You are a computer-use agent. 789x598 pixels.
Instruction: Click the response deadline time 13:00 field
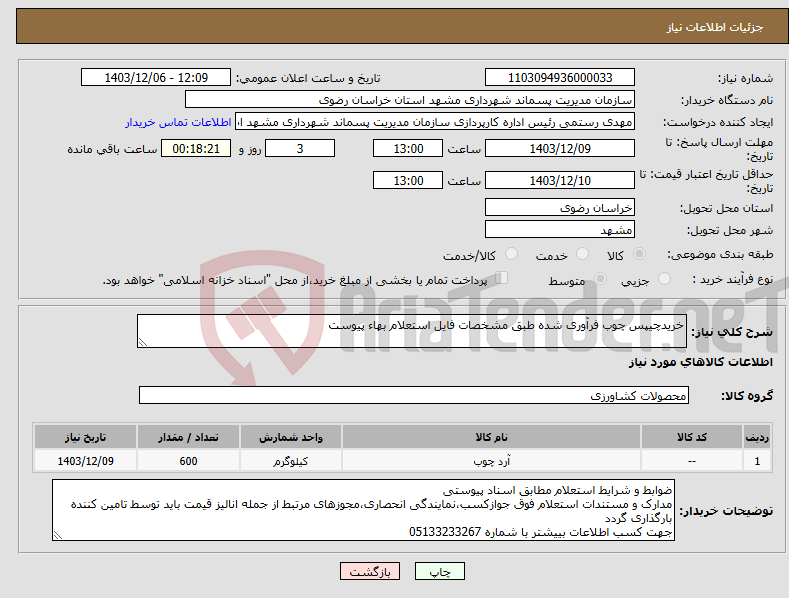pyautogui.click(x=408, y=148)
